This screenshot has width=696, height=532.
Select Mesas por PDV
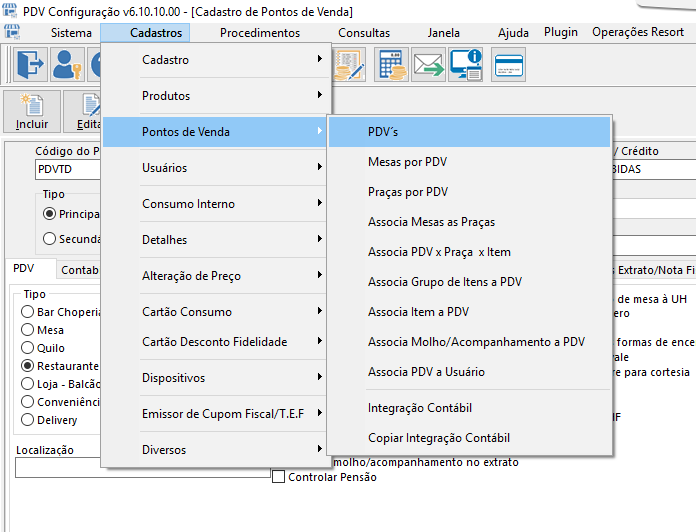(x=470, y=162)
